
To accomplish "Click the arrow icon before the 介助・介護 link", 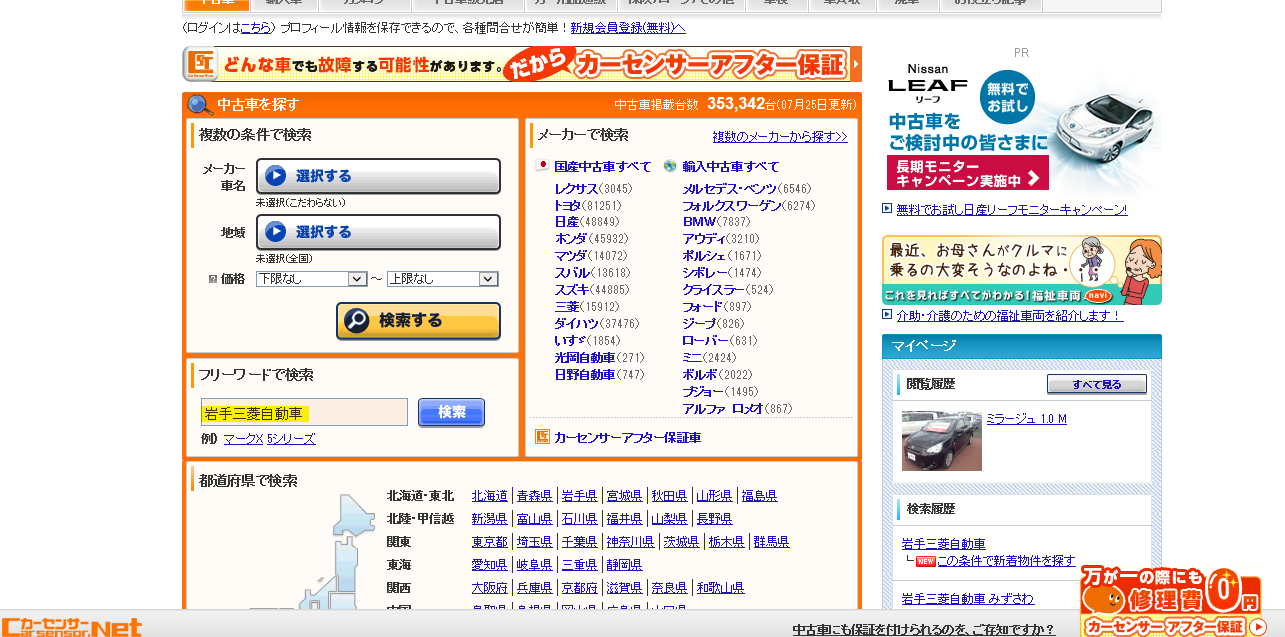I will [887, 315].
